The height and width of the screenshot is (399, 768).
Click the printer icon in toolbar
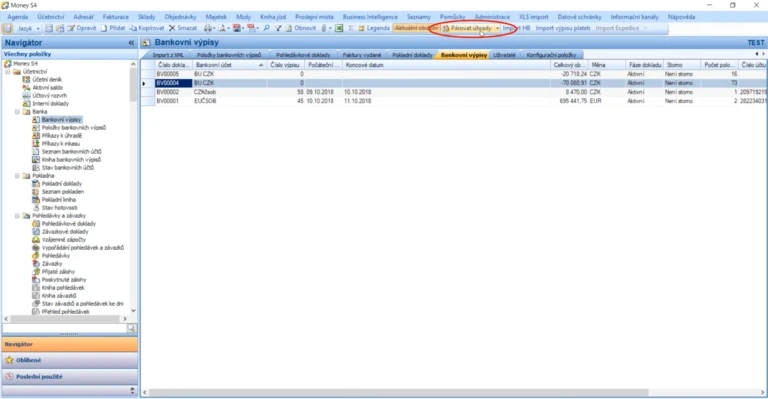pos(208,28)
